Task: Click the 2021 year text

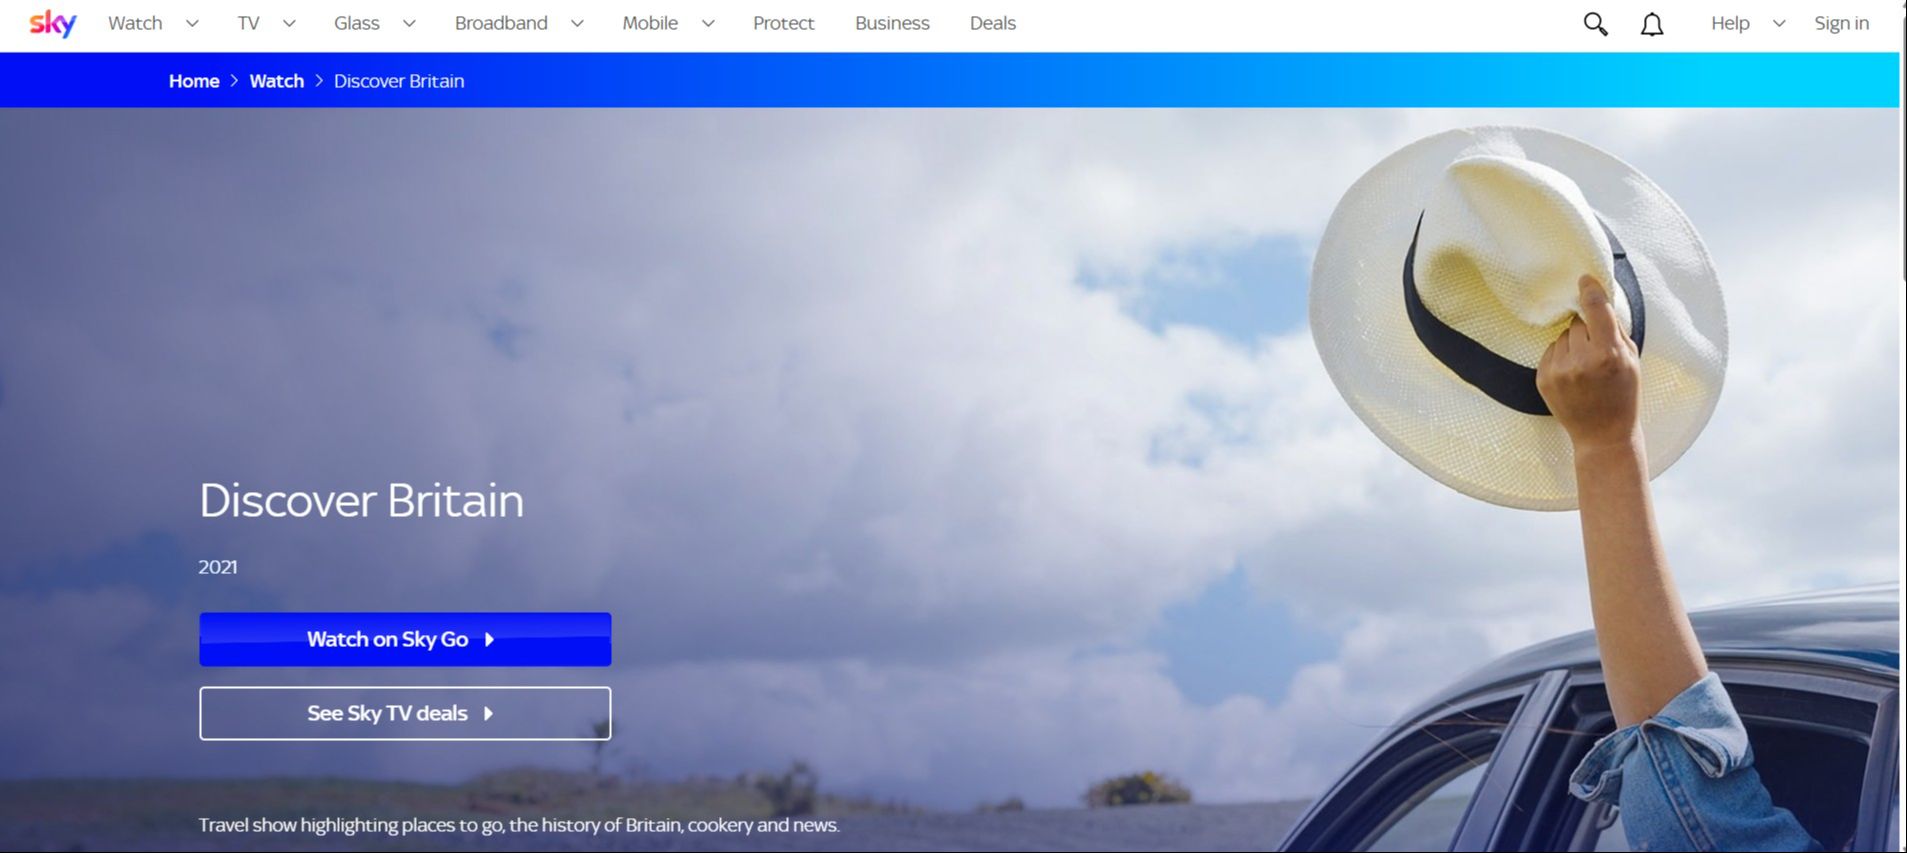Action: 218,567
